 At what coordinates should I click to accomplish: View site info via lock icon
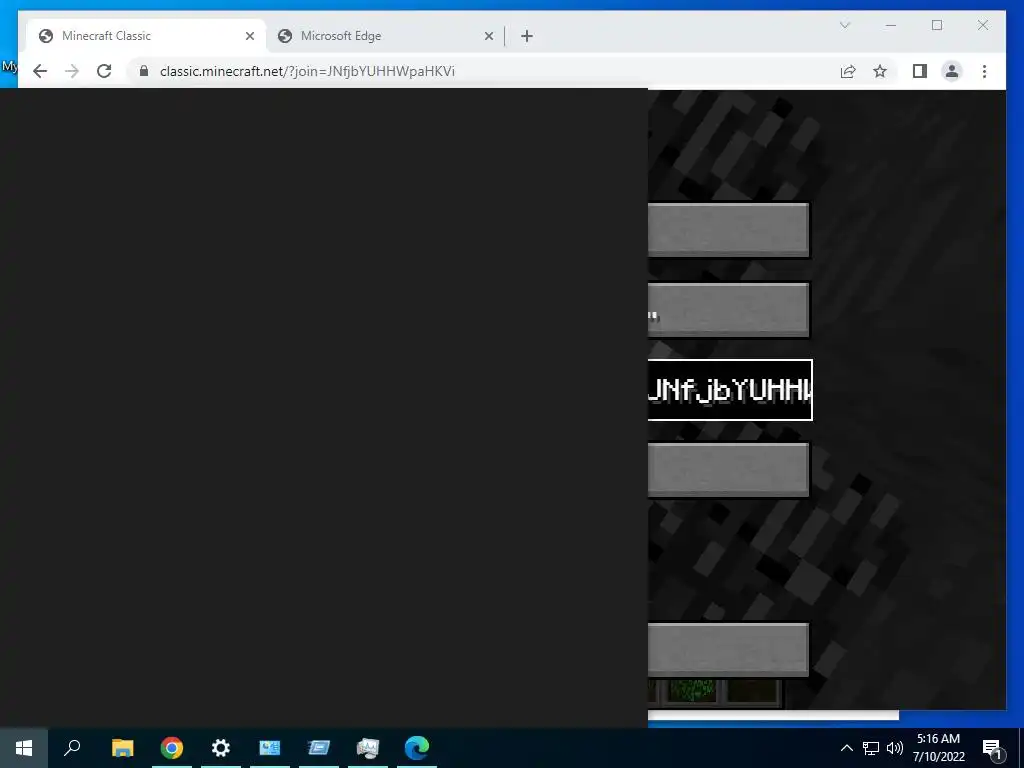click(x=144, y=71)
